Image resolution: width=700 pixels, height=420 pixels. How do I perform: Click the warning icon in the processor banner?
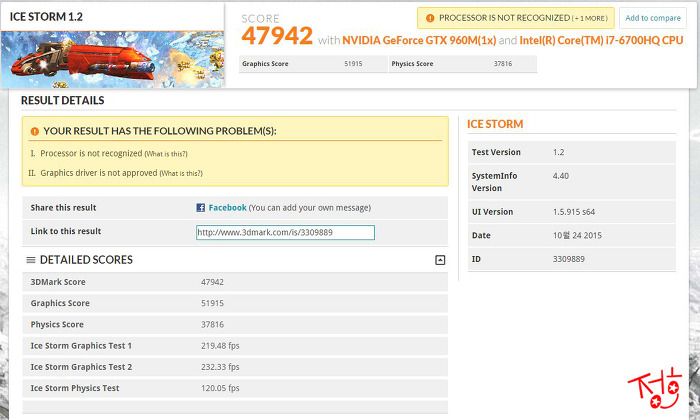tap(430, 18)
